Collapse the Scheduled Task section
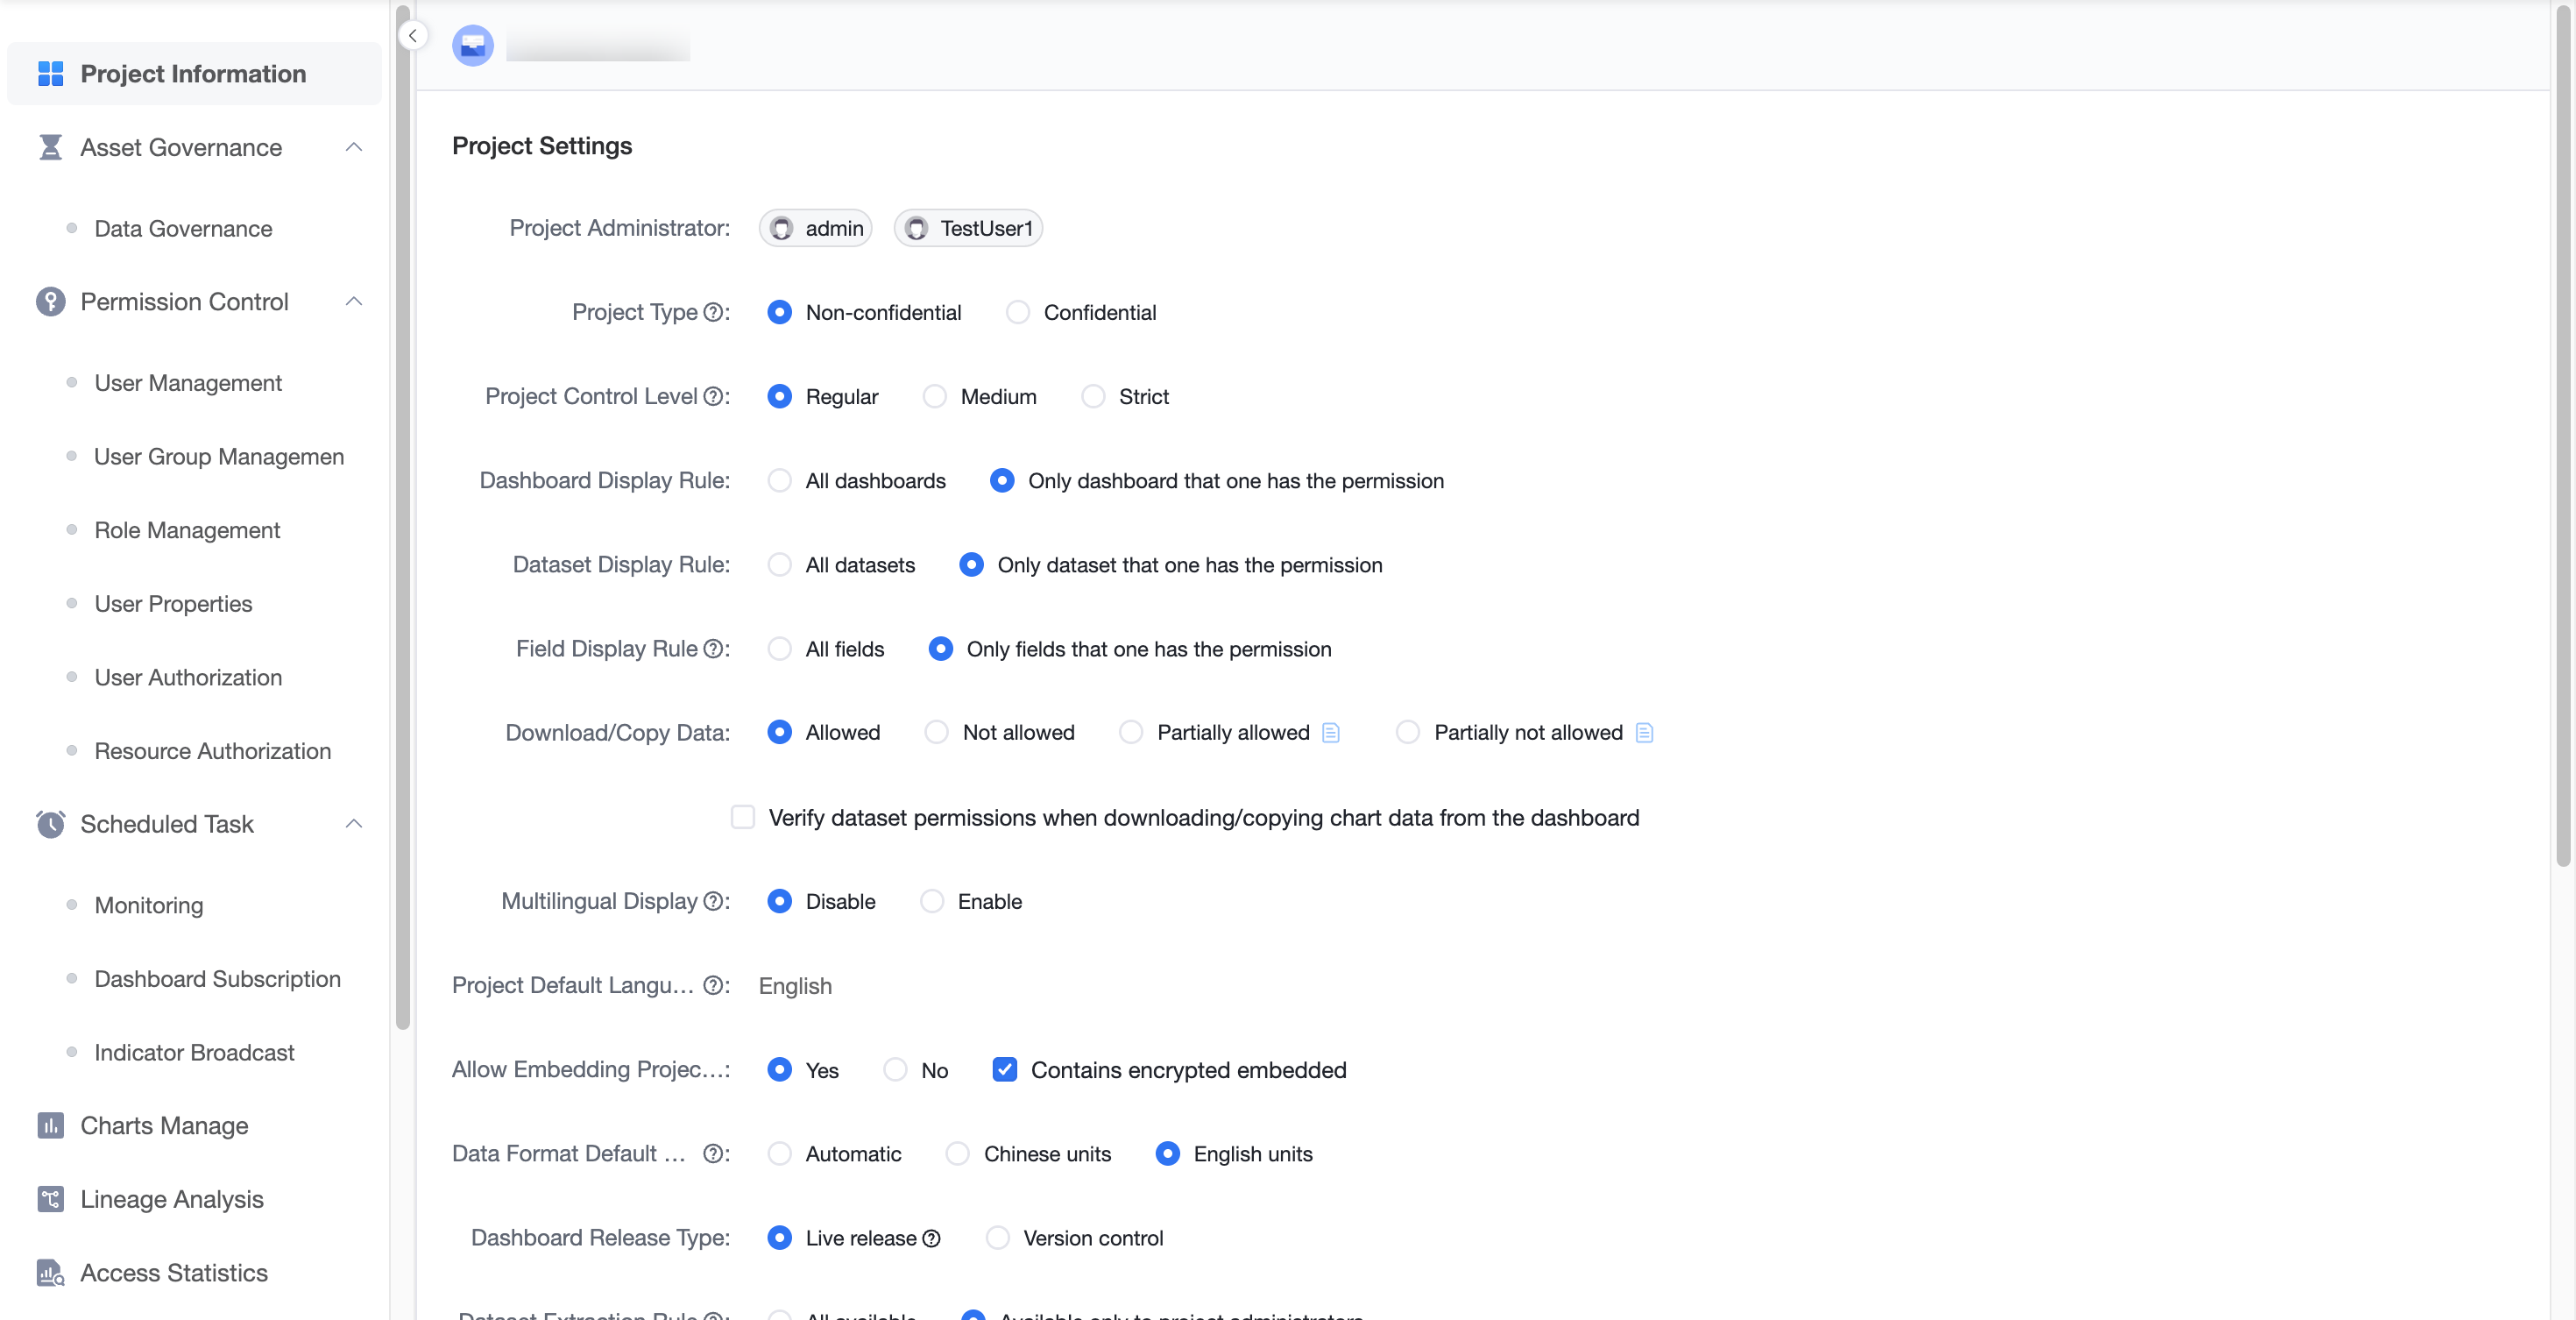The height and width of the screenshot is (1320, 2576). [x=353, y=824]
